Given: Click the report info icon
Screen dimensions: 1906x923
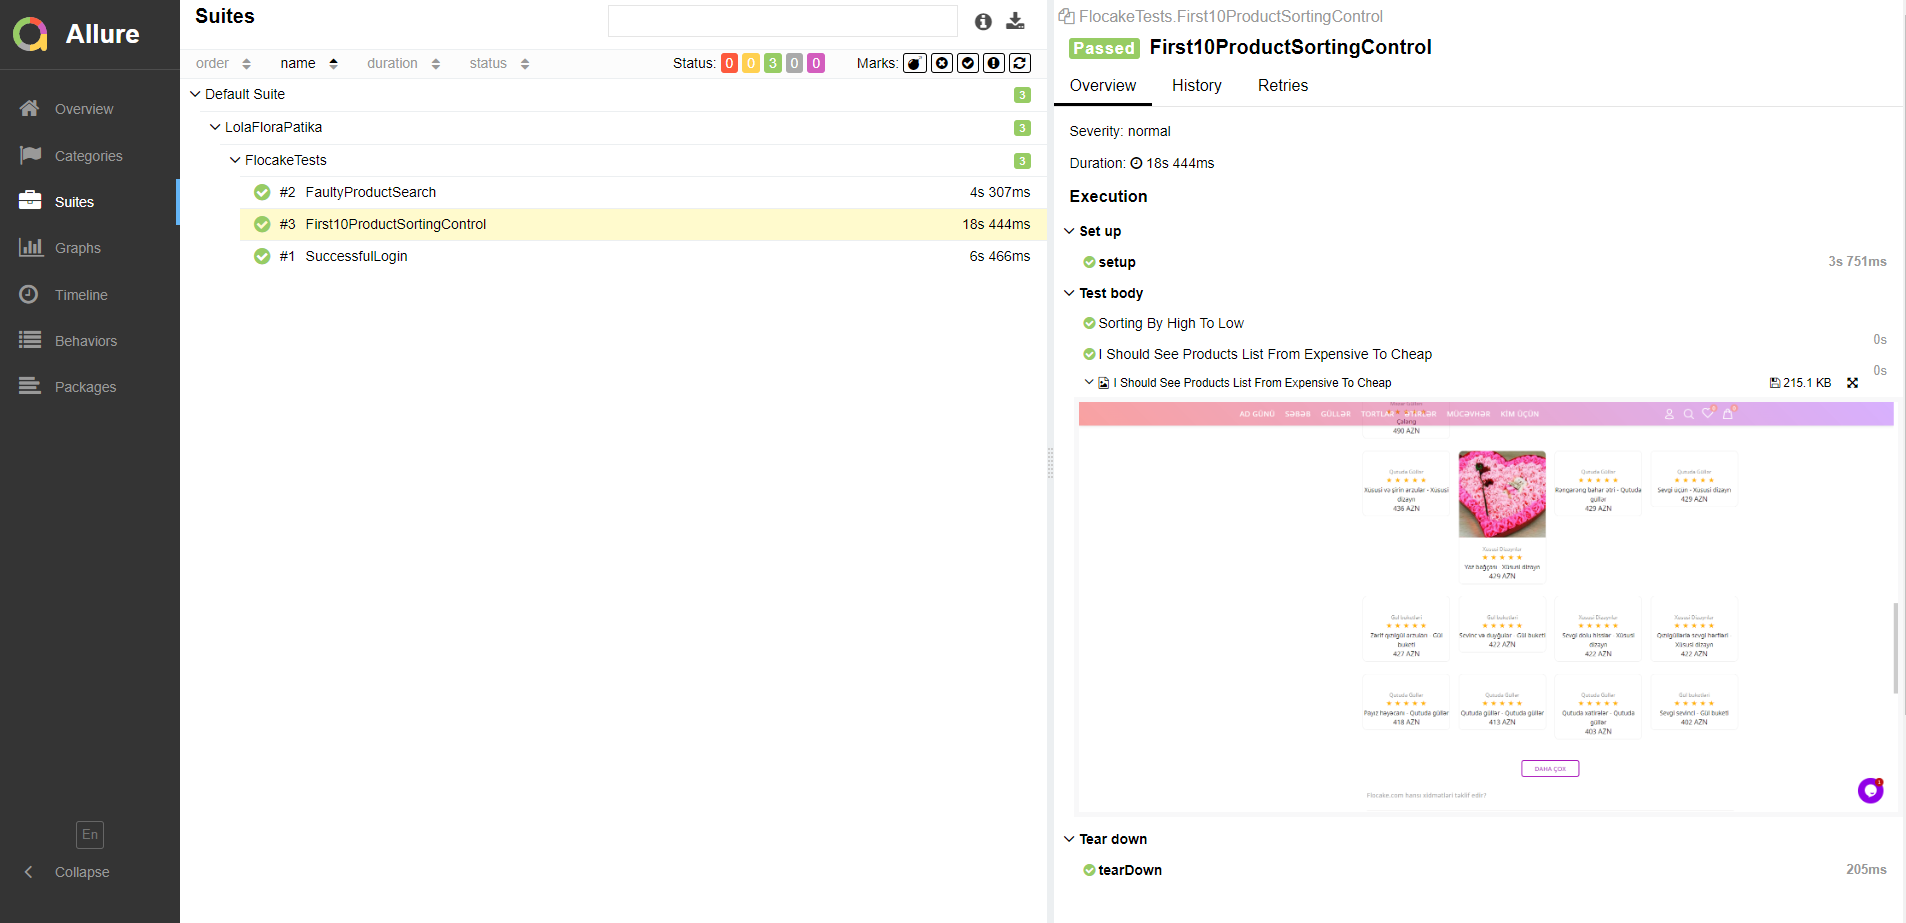Looking at the screenshot, I should (983, 20).
